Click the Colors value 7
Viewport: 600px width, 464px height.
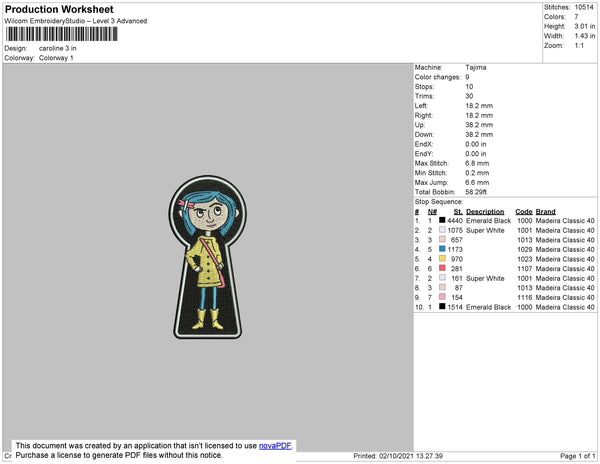click(576, 17)
